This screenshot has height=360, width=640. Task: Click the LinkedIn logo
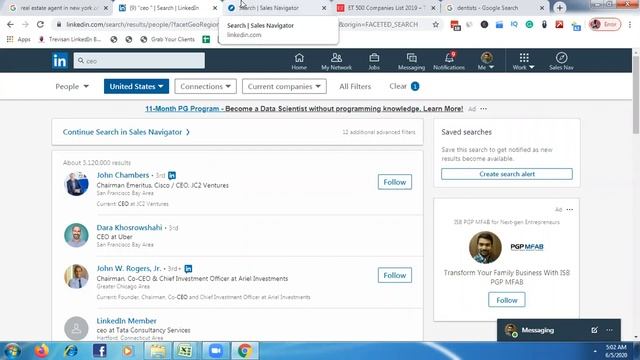(x=60, y=61)
